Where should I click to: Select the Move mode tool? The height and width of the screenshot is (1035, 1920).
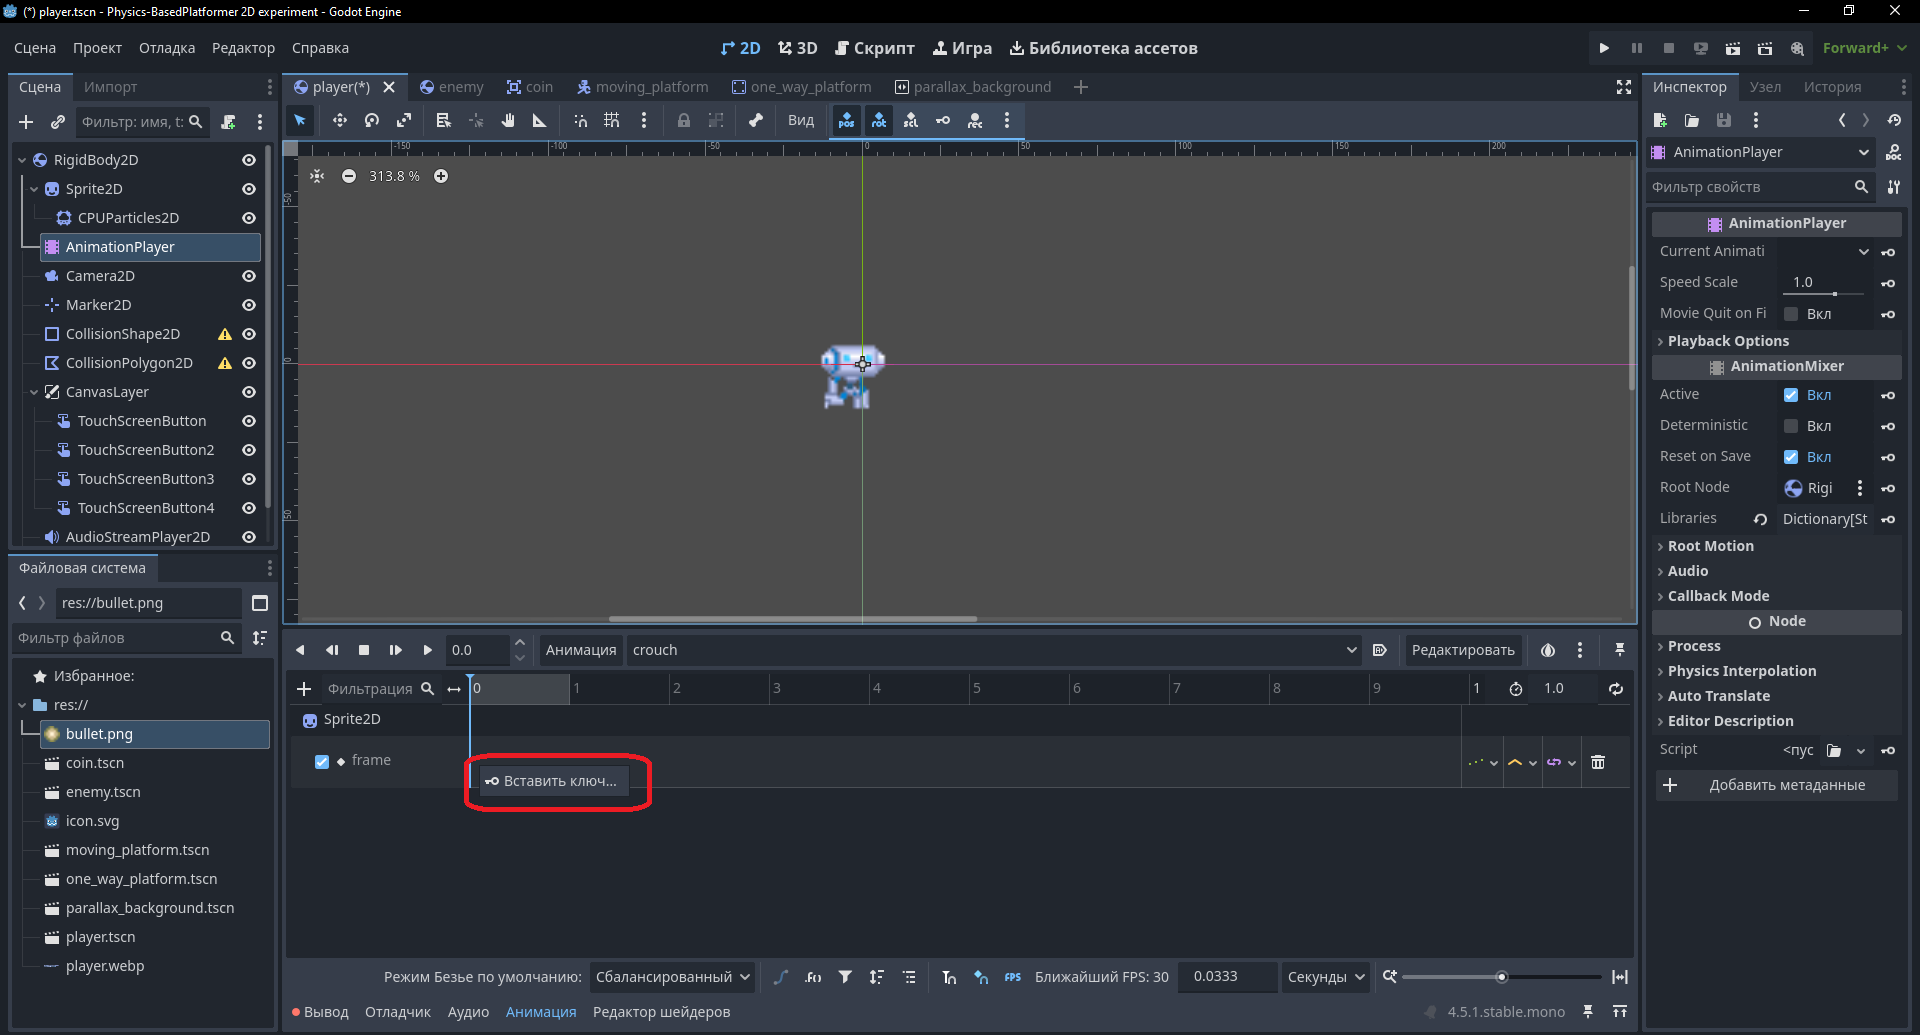(x=340, y=120)
